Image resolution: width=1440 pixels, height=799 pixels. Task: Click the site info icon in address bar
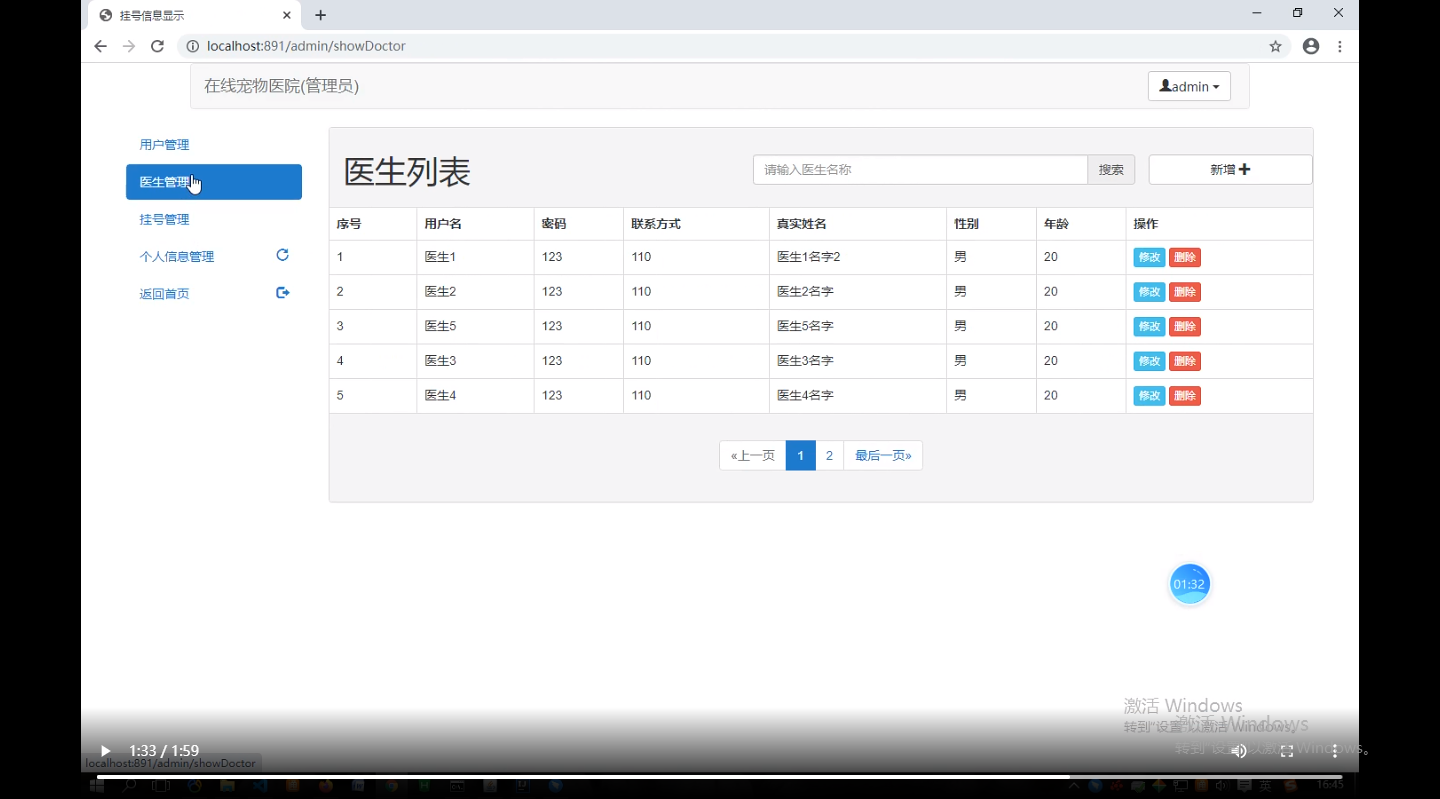point(193,46)
